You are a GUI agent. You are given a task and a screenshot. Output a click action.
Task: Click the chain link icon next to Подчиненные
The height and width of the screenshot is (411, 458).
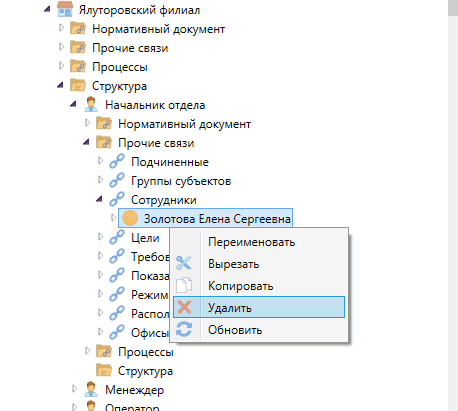117,161
